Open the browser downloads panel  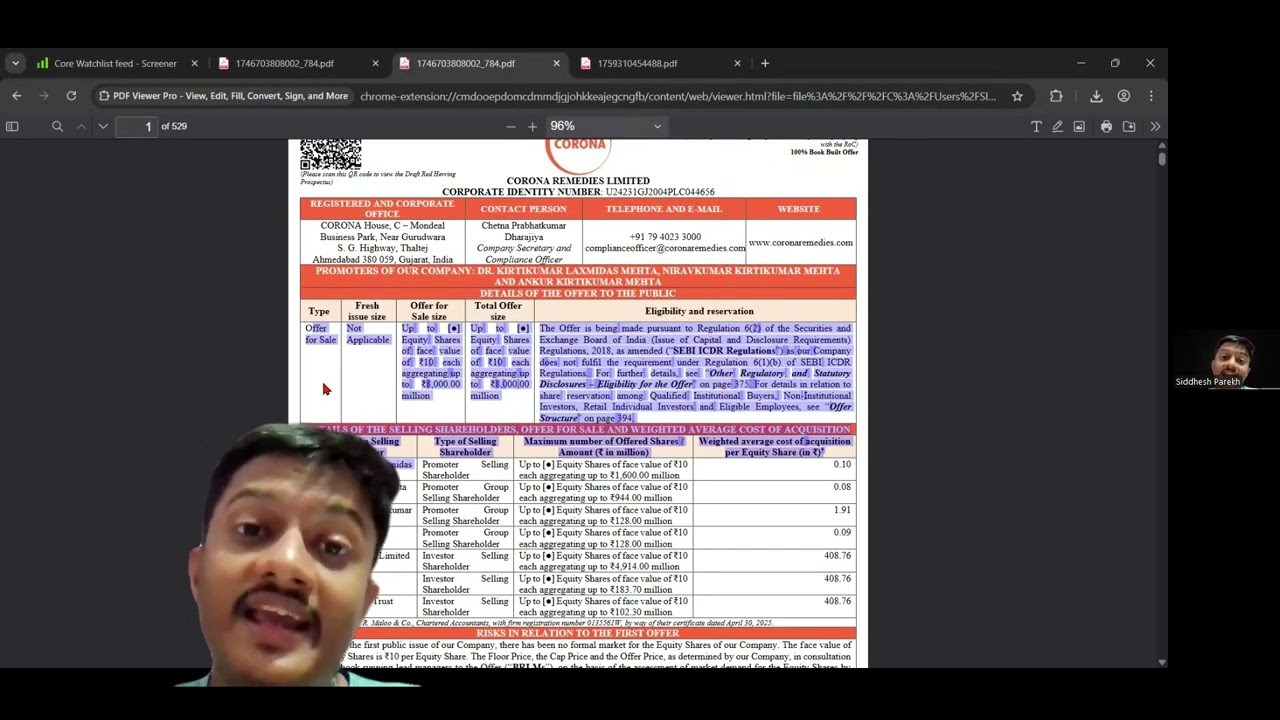click(x=1096, y=96)
